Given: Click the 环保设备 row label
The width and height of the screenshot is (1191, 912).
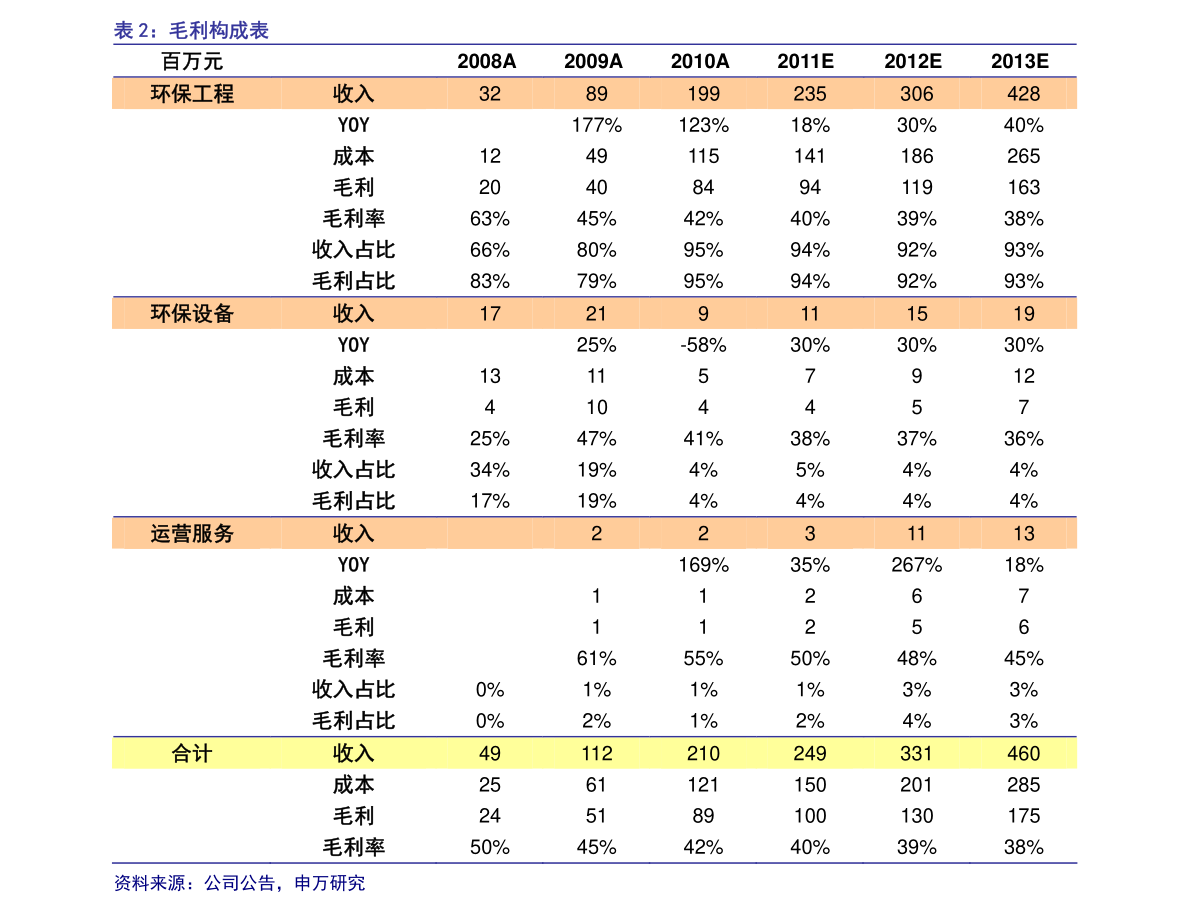Looking at the screenshot, I should tap(192, 314).
